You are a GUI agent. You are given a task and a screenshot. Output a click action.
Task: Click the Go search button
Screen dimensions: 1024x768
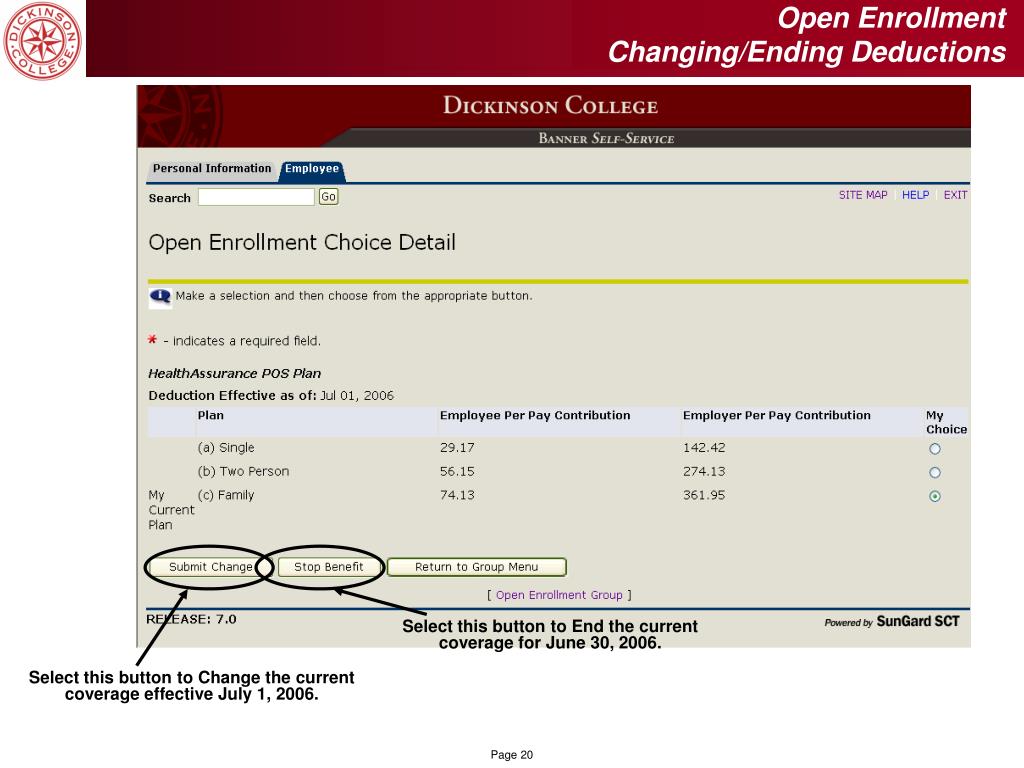[x=328, y=197]
